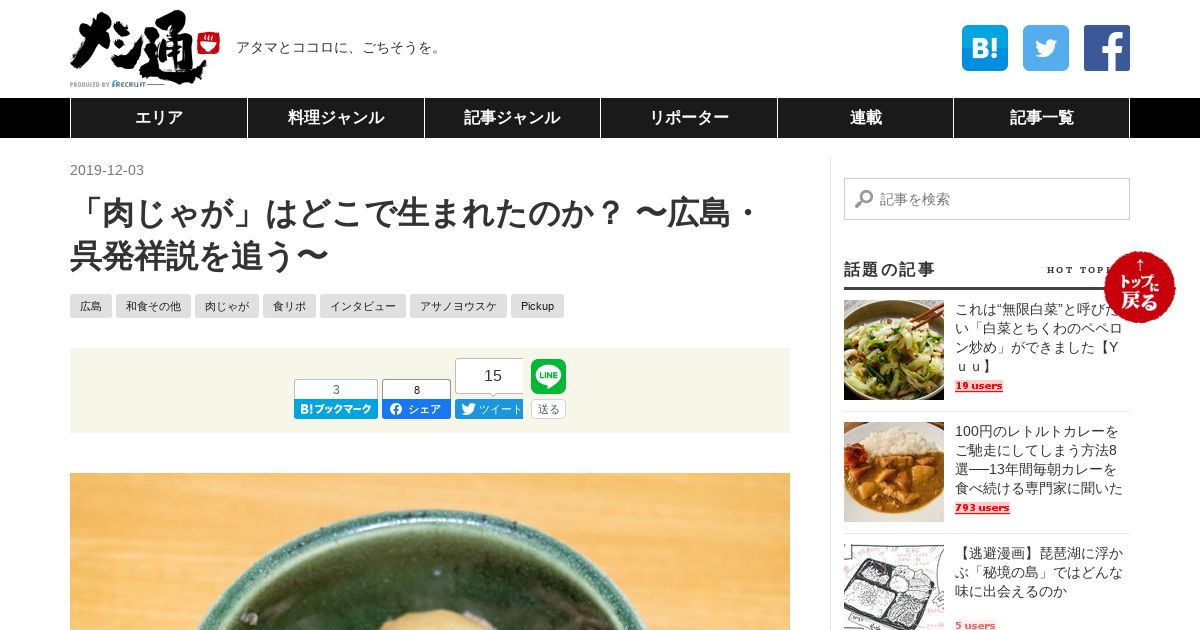Select the リポーター navigation item
This screenshot has height=630, width=1200.
click(689, 118)
